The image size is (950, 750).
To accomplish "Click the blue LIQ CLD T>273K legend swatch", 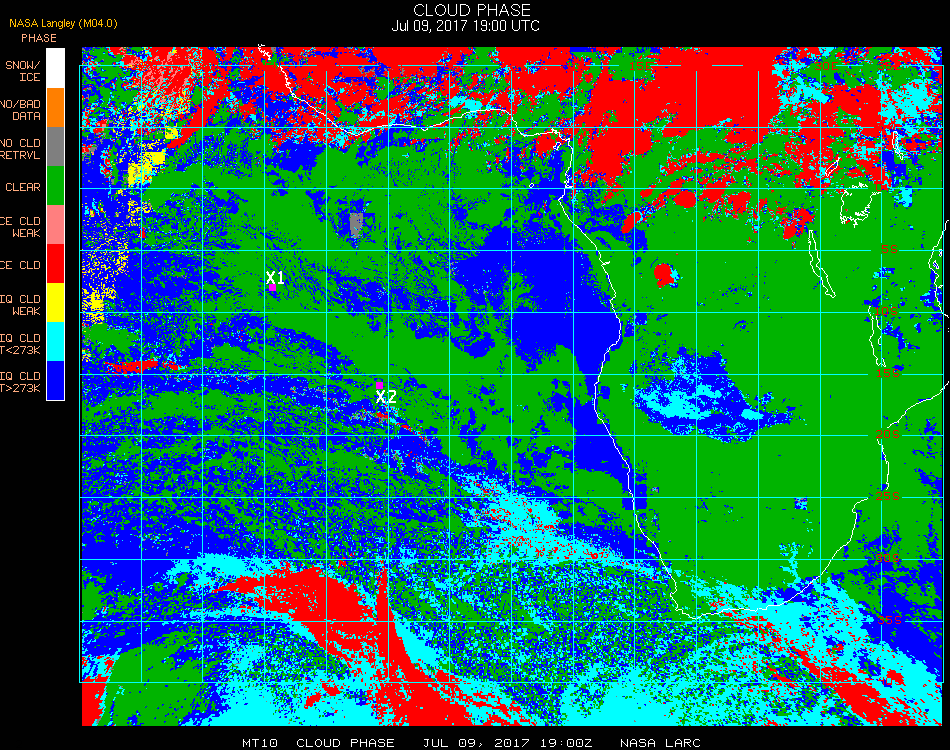I will 55,380.
